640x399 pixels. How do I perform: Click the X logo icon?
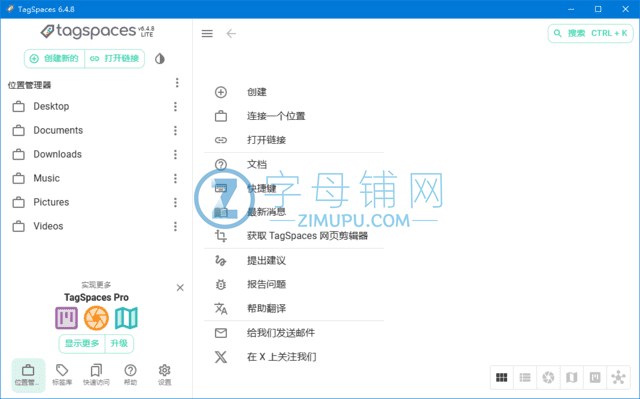coord(221,357)
